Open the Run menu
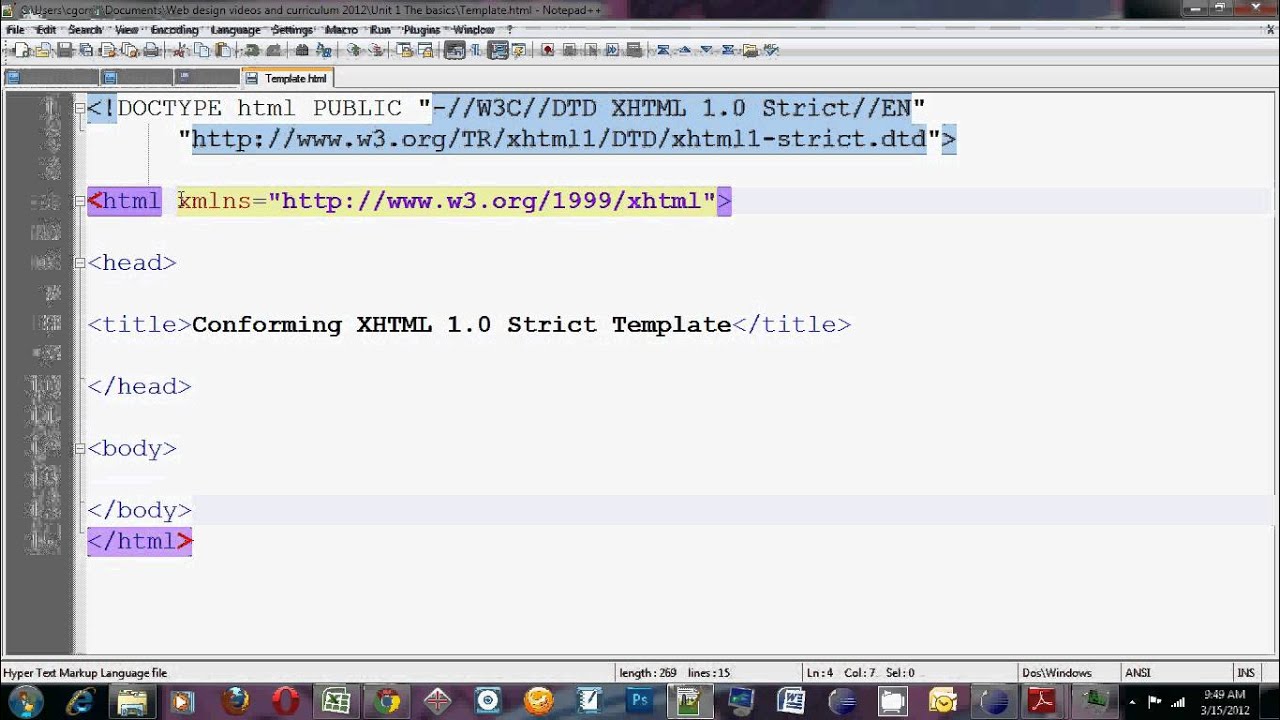This screenshot has width=1280, height=720. pyautogui.click(x=380, y=30)
